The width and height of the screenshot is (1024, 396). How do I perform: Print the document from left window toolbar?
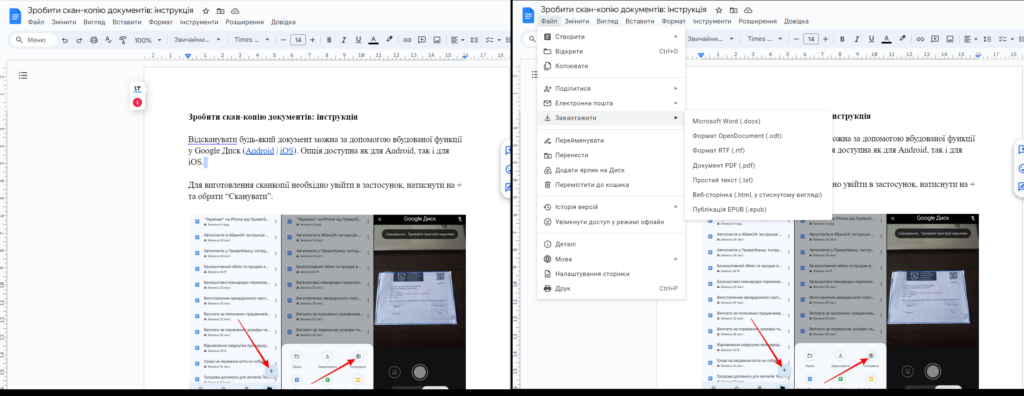(93, 40)
